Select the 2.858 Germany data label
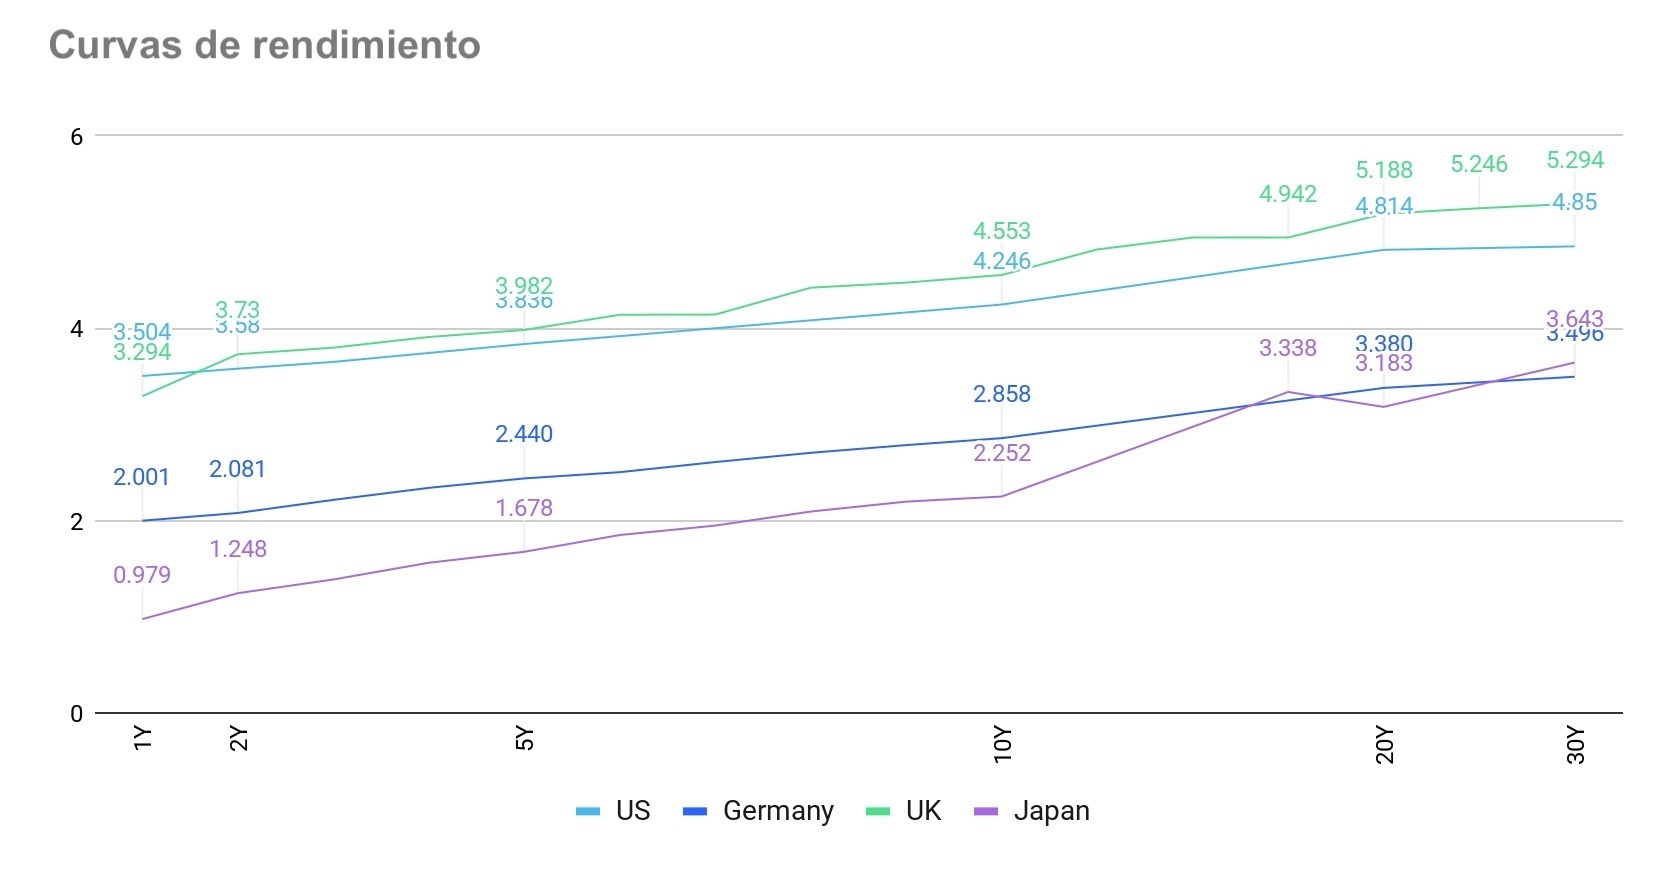Viewport: 1666px width, 872px height. [1002, 394]
